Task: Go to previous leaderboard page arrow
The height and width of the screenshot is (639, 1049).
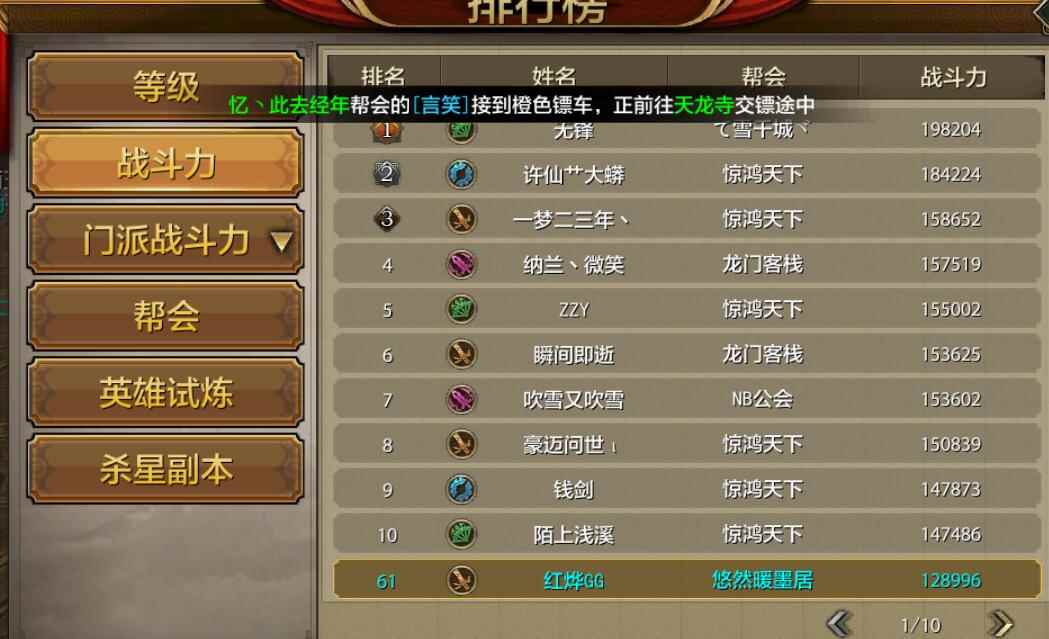Action: [840, 624]
